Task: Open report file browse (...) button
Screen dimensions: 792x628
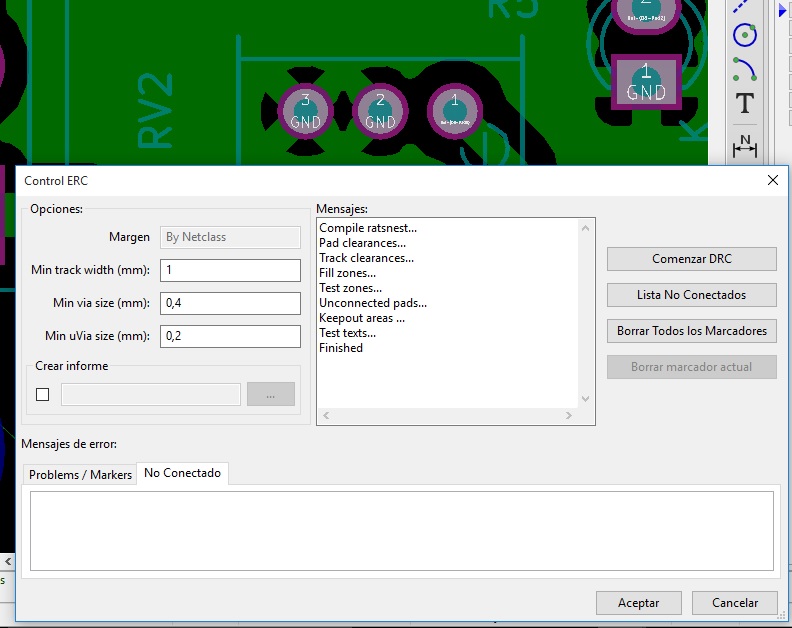Action: 271,394
